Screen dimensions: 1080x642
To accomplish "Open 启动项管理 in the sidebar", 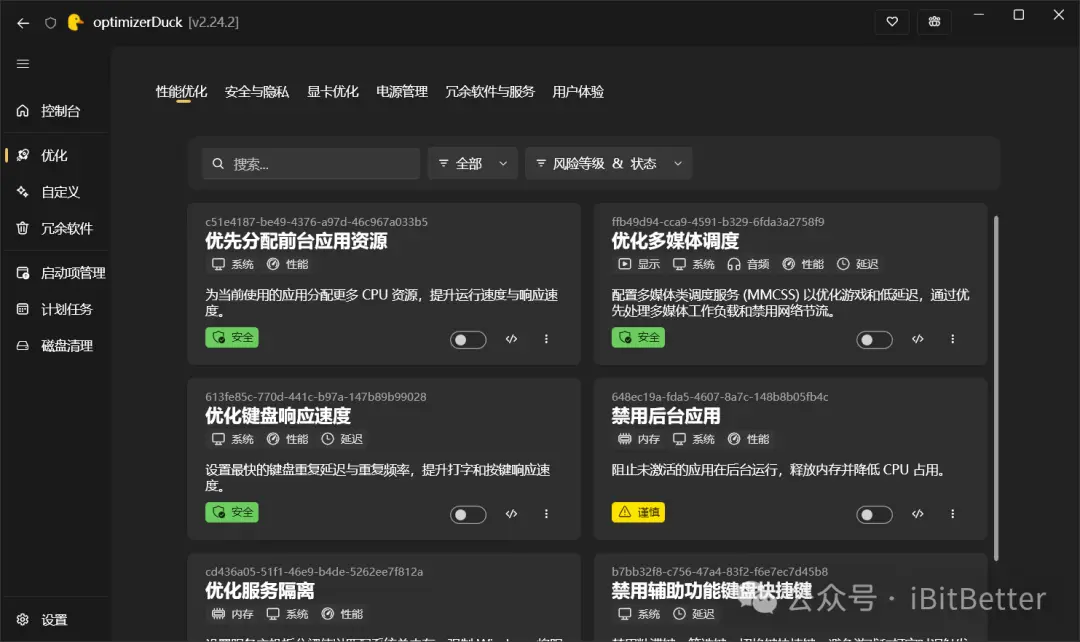I will 56,273.
